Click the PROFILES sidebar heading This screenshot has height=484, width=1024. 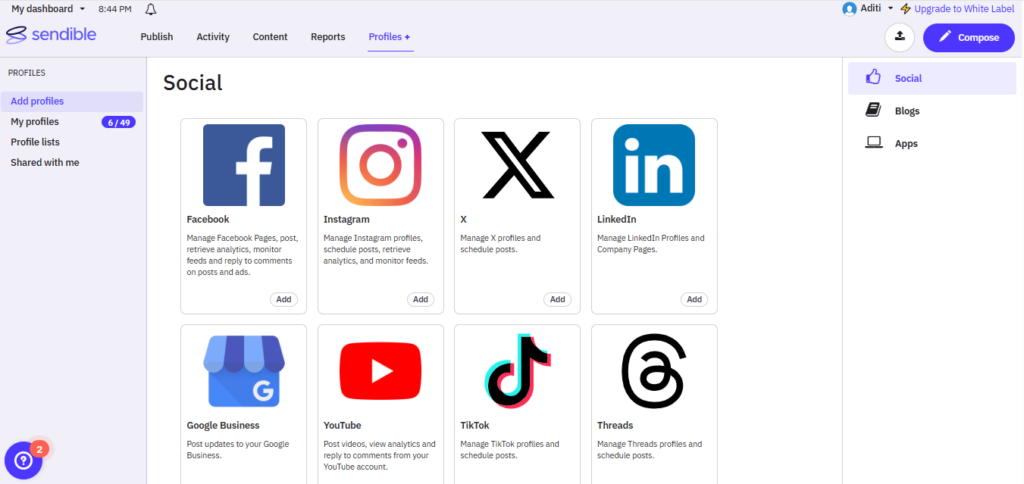click(27, 73)
